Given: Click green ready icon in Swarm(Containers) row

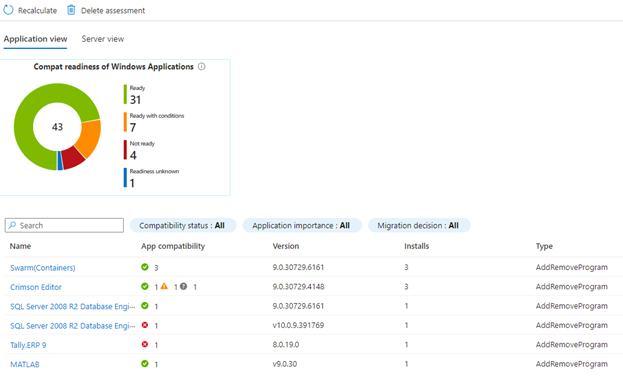Looking at the screenshot, I should [145, 267].
